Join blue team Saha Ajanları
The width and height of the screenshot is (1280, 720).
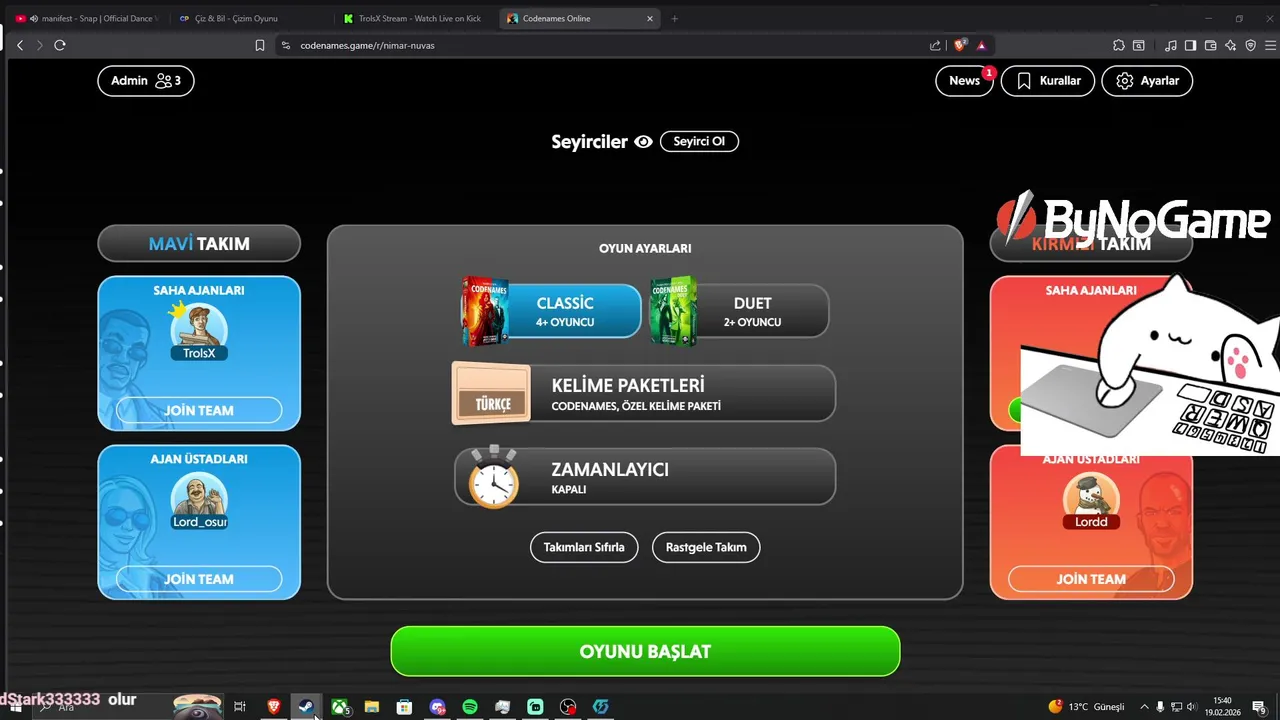coord(199,410)
